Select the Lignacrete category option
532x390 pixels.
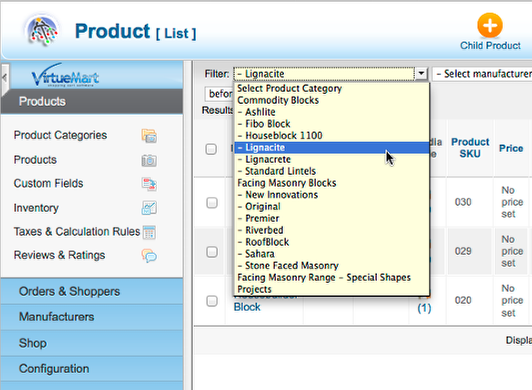point(332,160)
